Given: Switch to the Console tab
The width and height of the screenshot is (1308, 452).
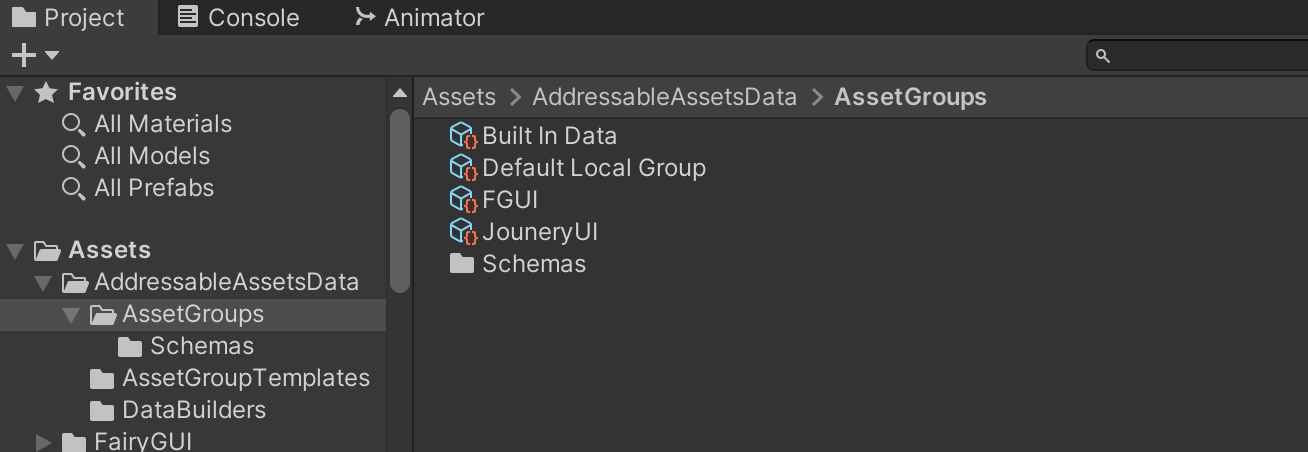Looking at the screenshot, I should [x=238, y=17].
